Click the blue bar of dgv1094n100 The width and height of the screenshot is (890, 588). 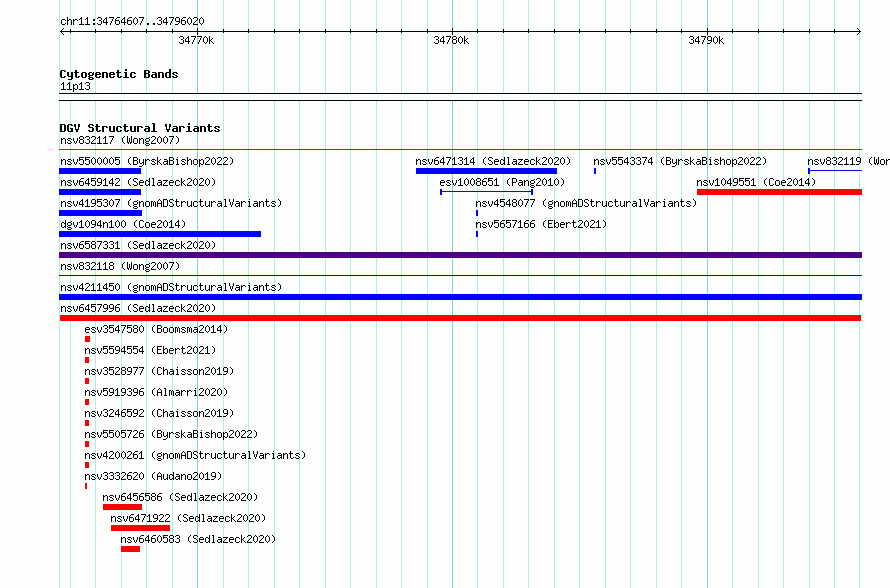pyautogui.click(x=160, y=234)
